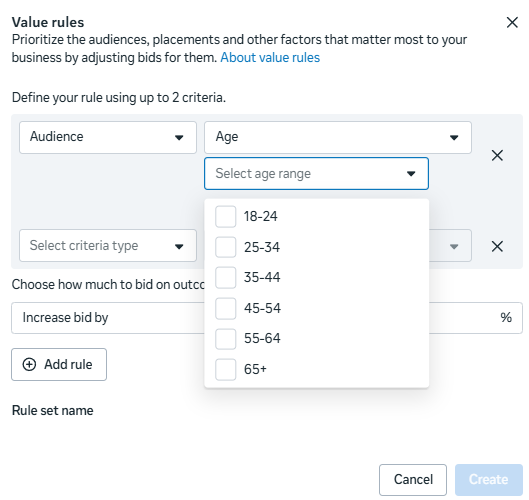Click the Add rule button
This screenshot has width=529, height=500.
point(59,364)
